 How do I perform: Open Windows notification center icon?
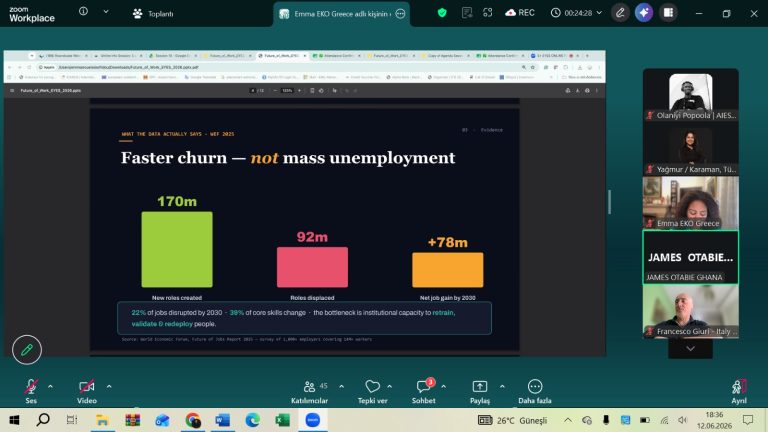coord(748,420)
